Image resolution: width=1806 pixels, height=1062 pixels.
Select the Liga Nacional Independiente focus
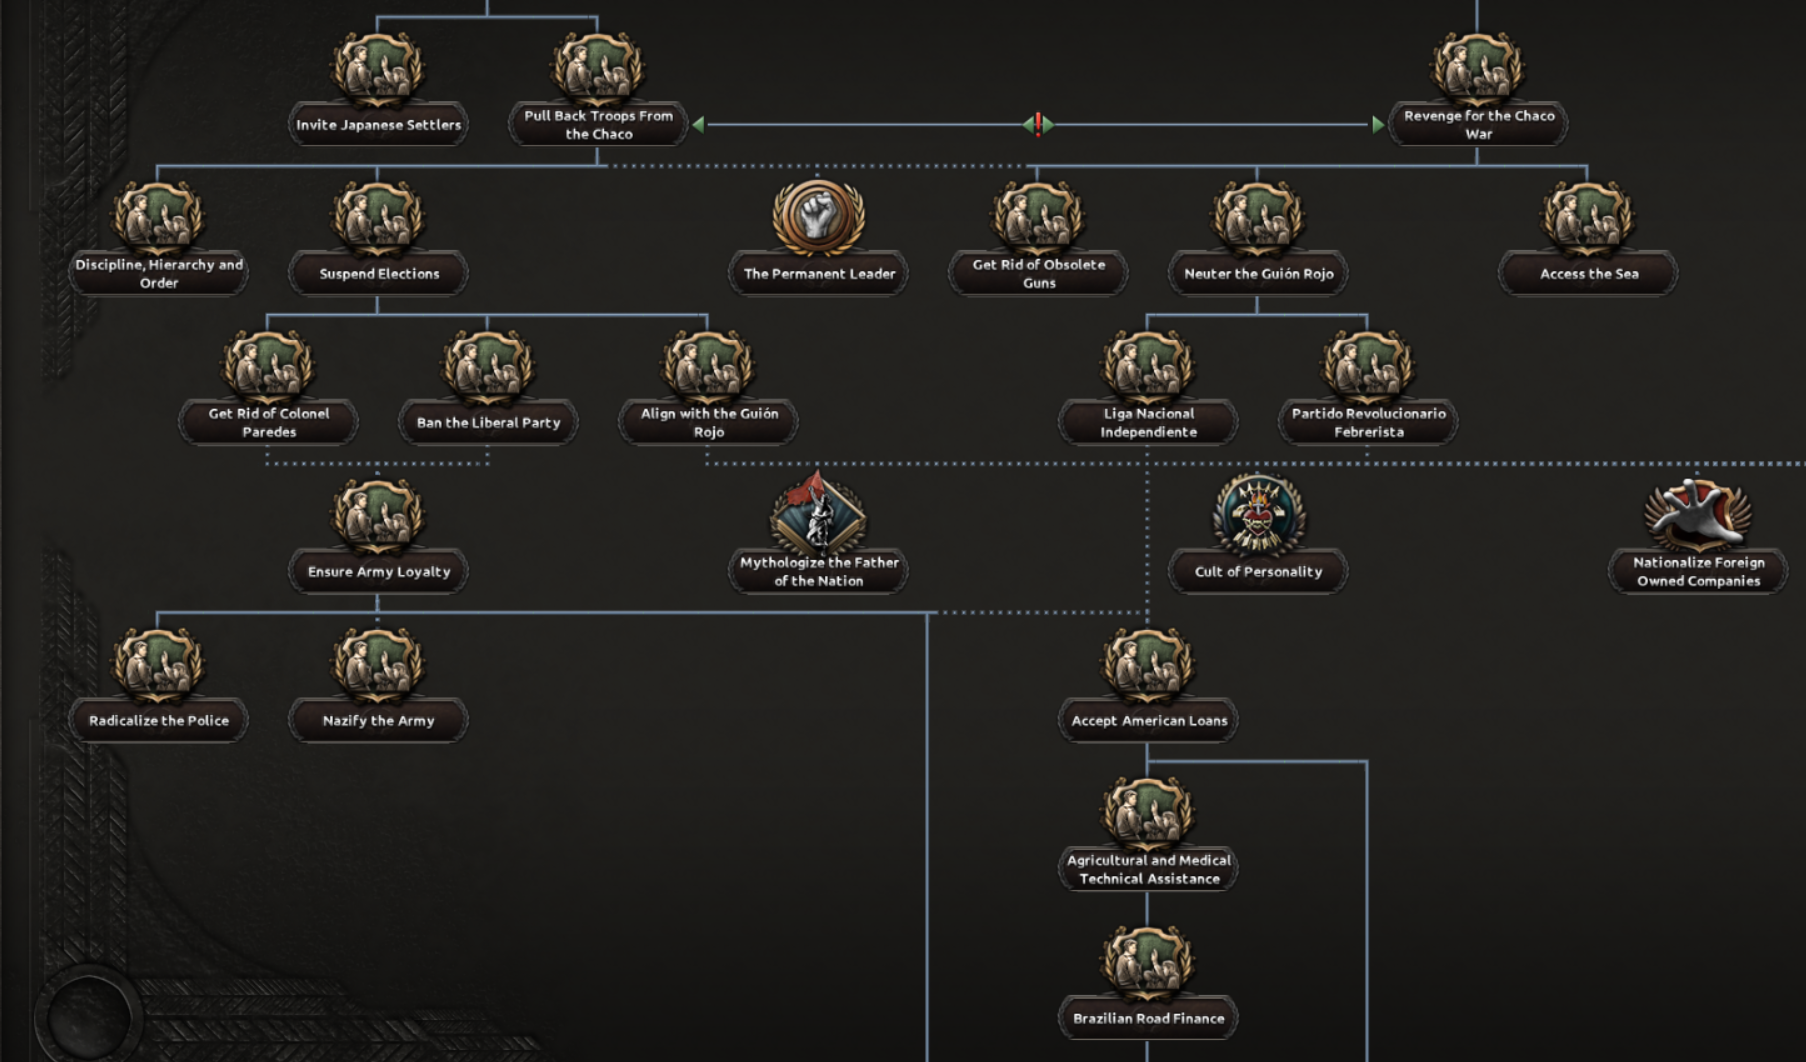1148,422
